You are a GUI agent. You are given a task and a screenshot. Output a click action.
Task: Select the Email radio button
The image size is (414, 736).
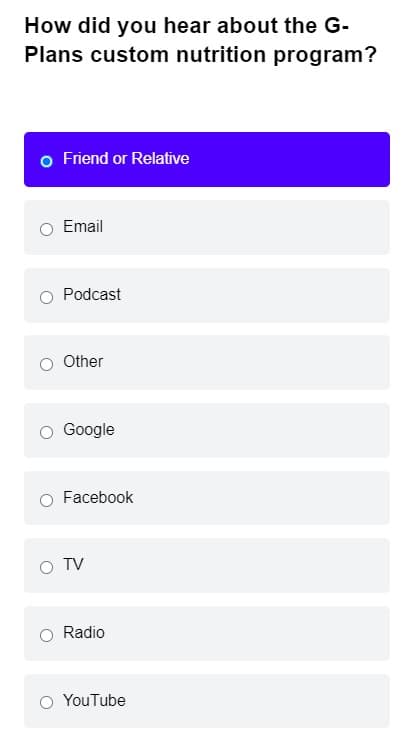click(x=46, y=230)
